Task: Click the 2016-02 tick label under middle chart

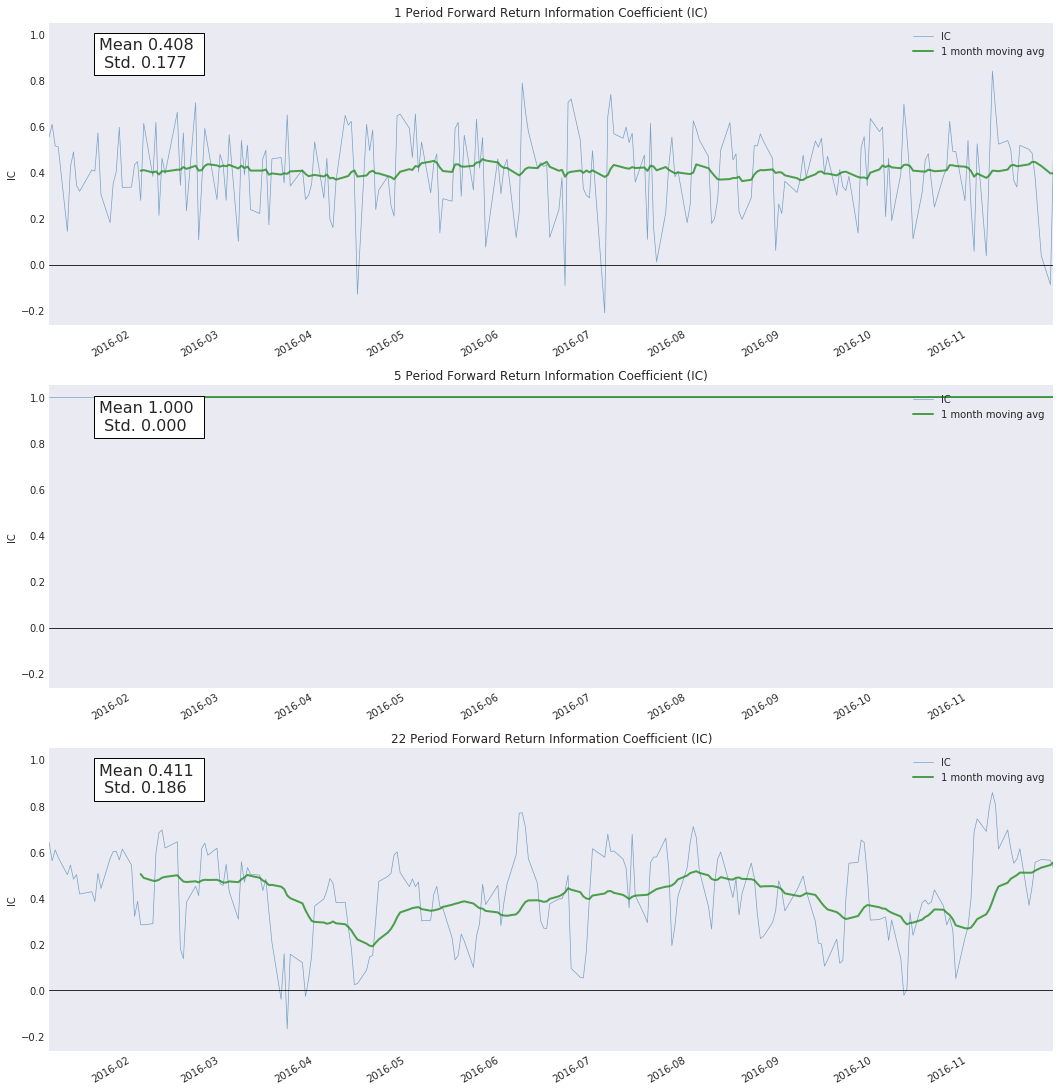Action: coord(111,706)
